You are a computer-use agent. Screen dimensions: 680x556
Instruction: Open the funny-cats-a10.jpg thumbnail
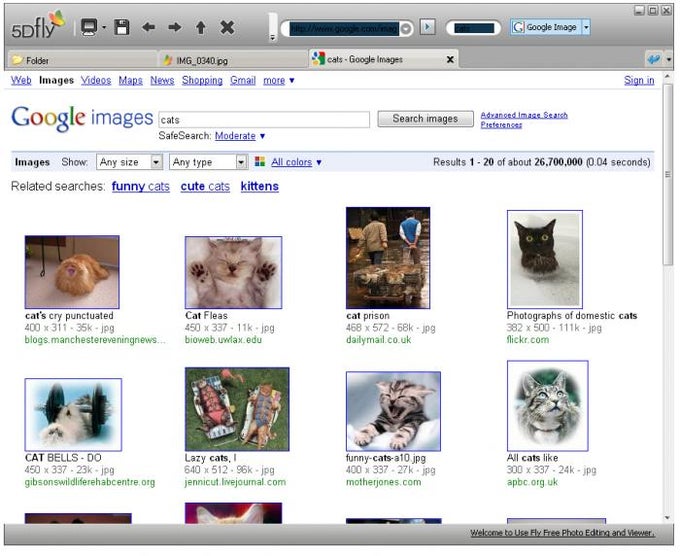[393, 411]
